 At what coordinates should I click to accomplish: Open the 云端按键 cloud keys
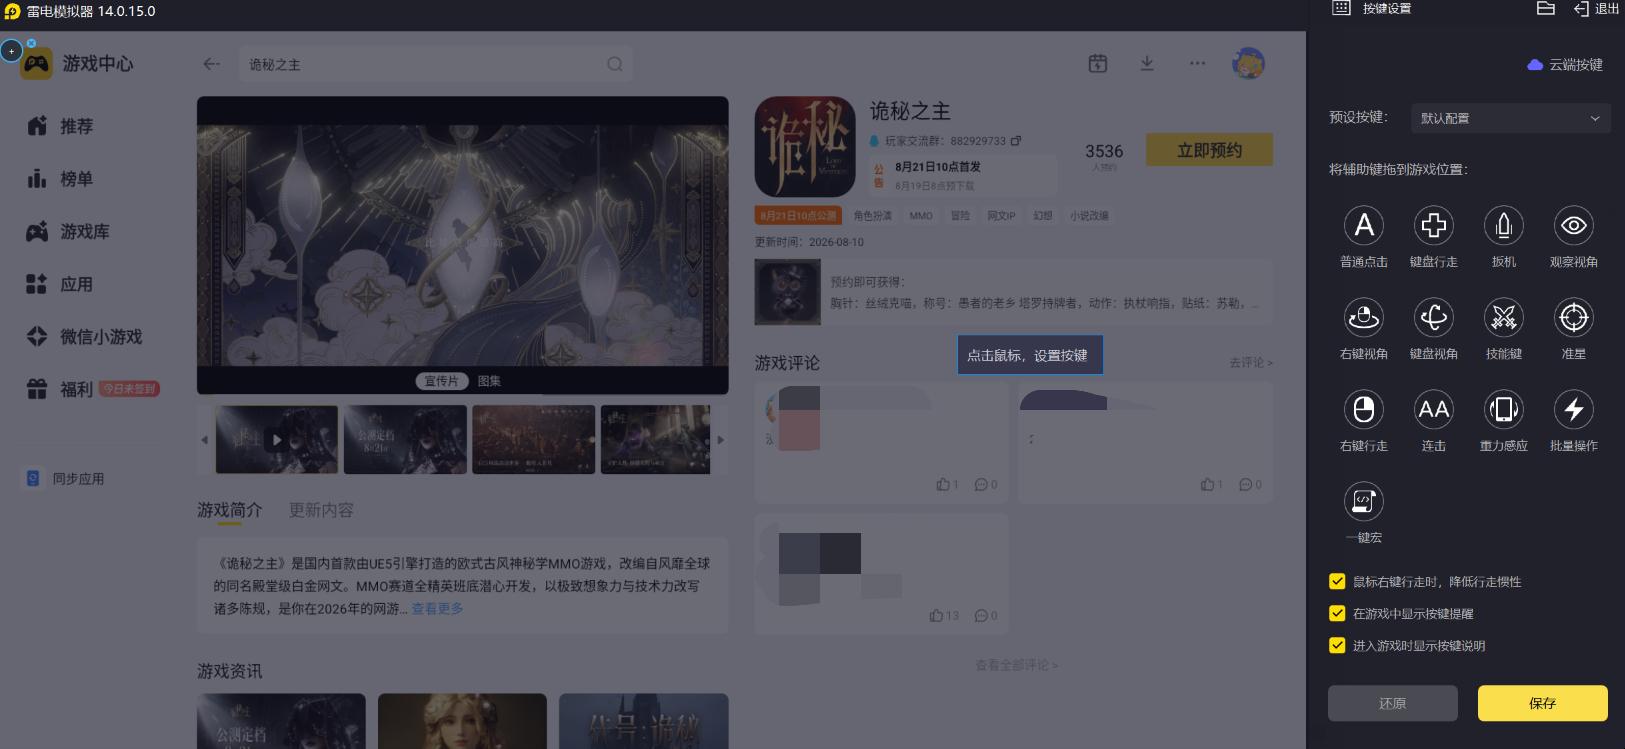[1565, 65]
